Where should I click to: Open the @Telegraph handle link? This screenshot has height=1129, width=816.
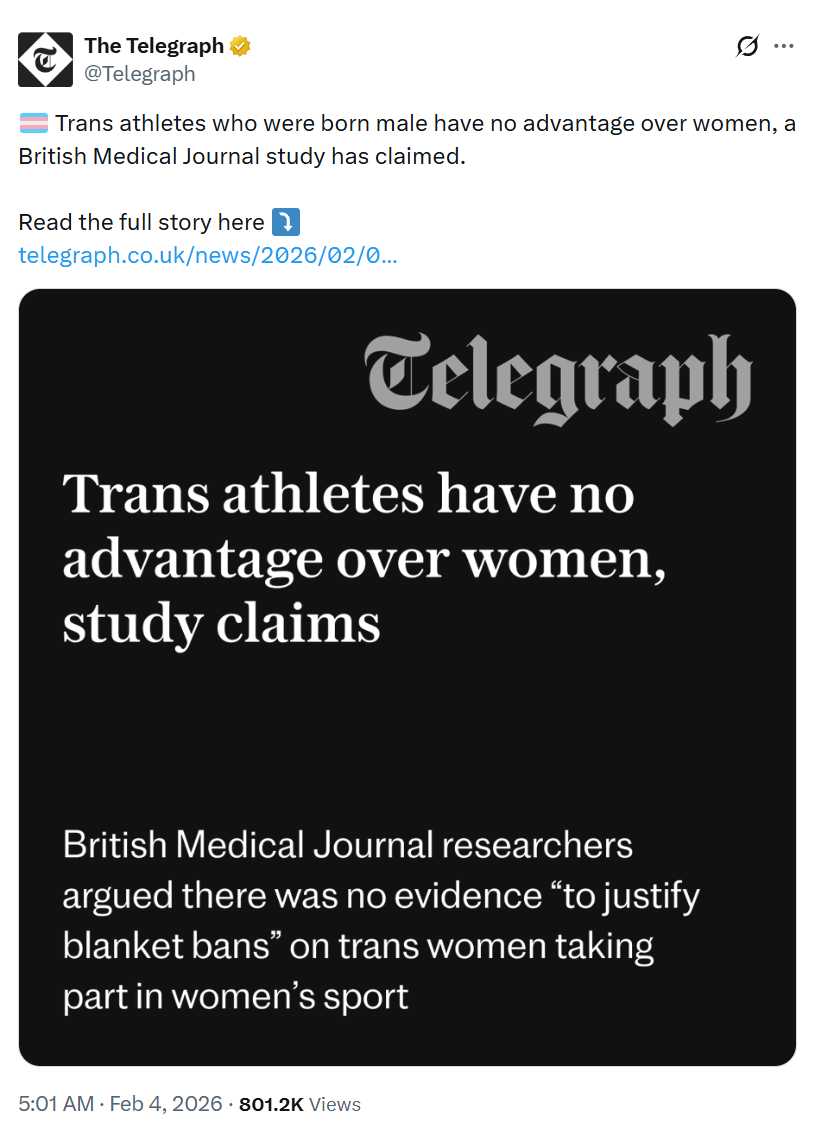(x=139, y=74)
